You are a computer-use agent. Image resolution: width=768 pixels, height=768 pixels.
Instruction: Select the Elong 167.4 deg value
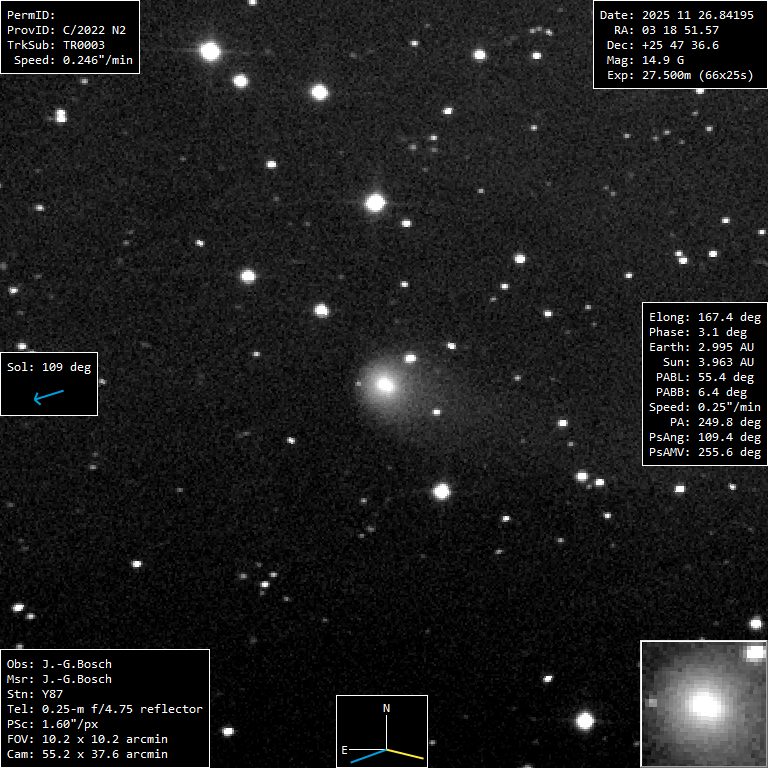[x=704, y=317]
